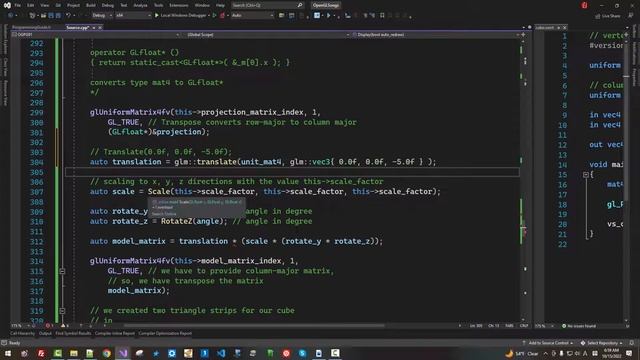Open the Test menu
The image size is (640, 360).
tap(124, 5)
